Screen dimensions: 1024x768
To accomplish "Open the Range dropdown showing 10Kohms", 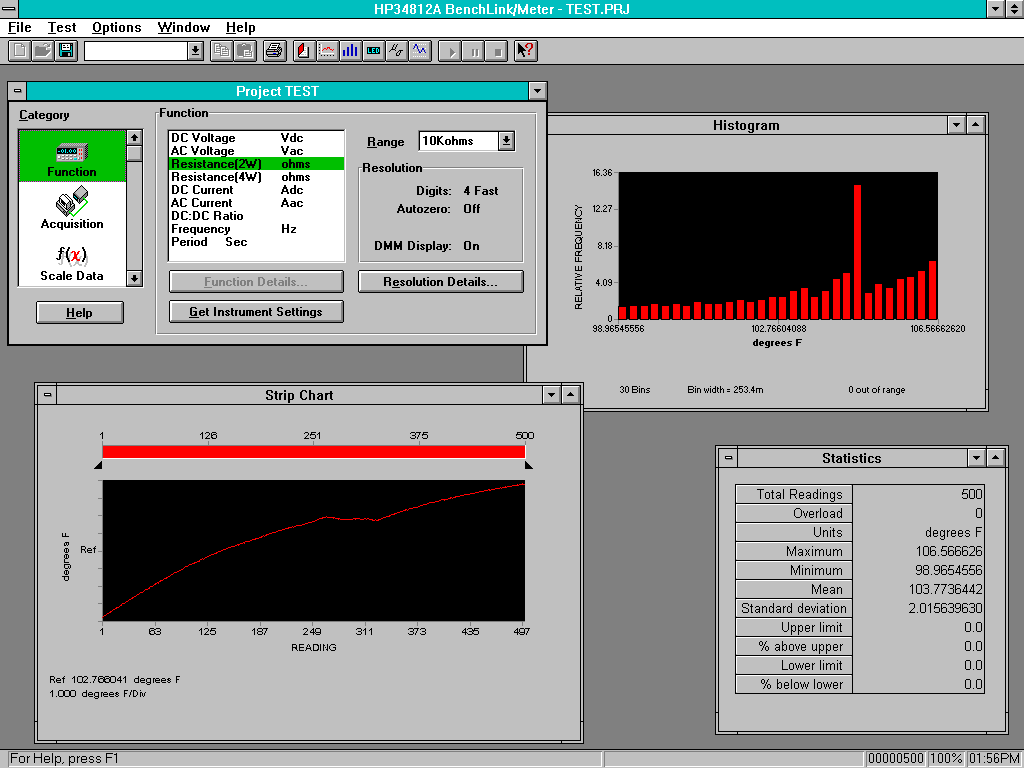I will pyautogui.click(x=506, y=141).
